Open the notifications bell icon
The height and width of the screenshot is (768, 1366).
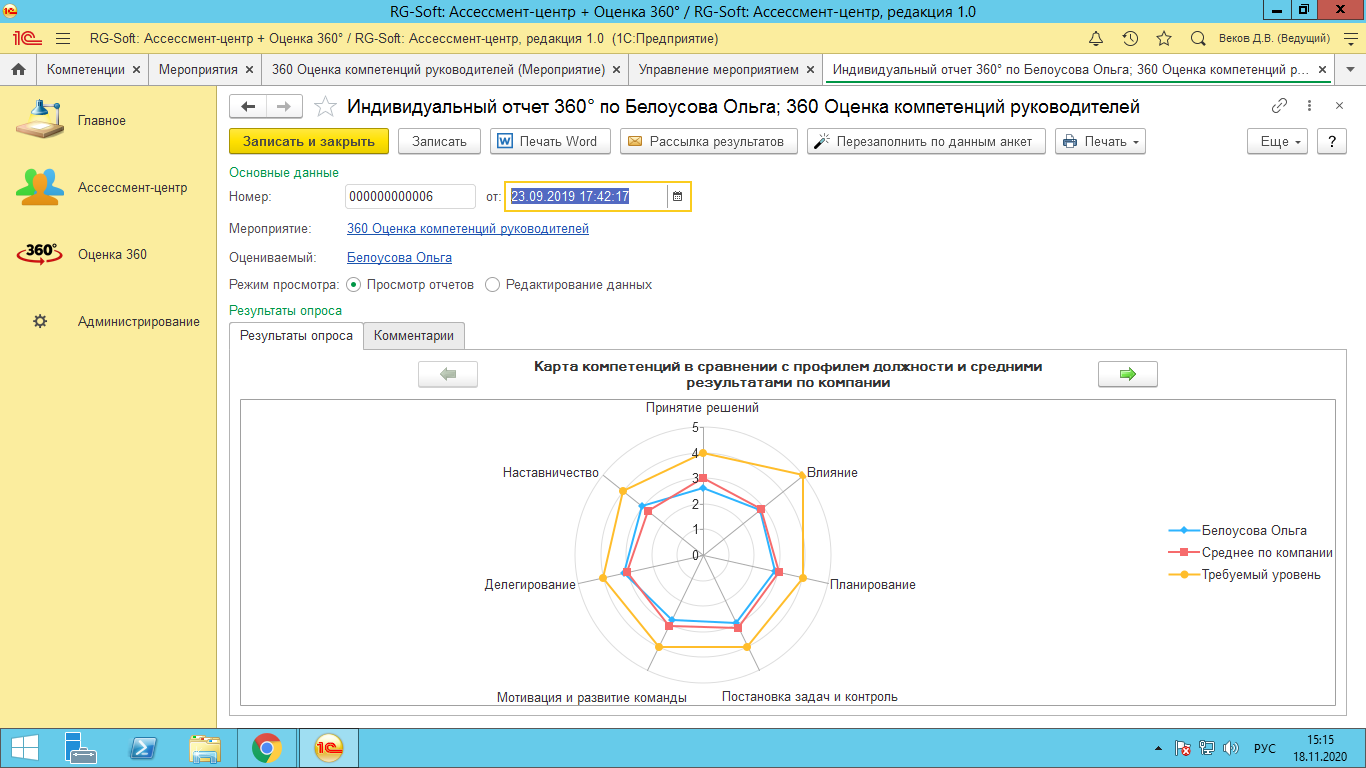(x=1096, y=39)
